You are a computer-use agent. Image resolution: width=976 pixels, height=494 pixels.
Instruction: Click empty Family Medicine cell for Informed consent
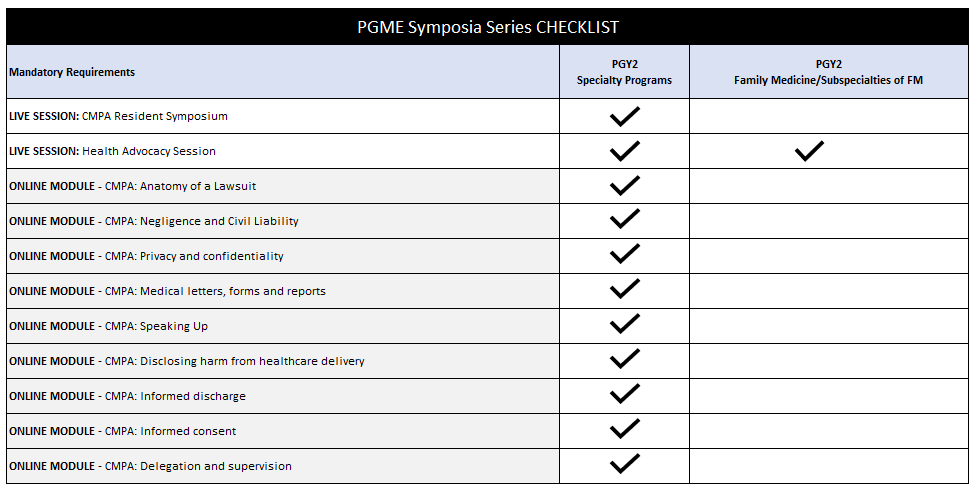coord(828,431)
